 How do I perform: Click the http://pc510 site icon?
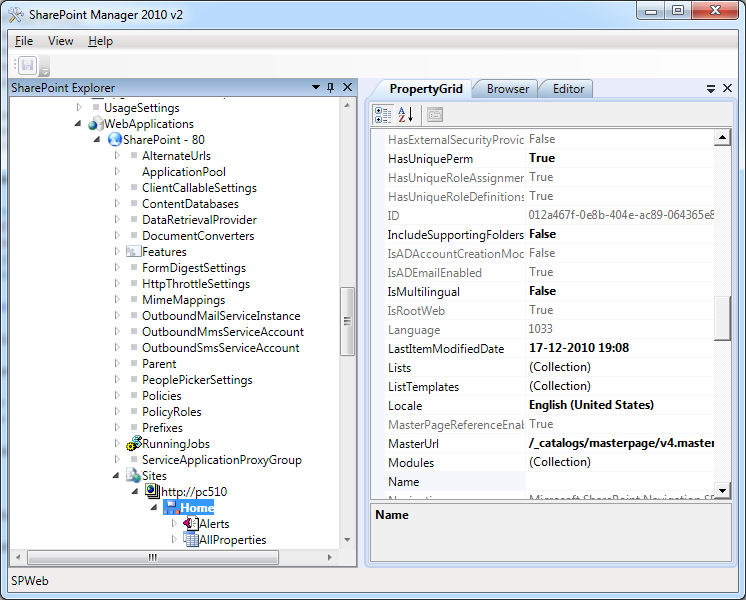152,491
